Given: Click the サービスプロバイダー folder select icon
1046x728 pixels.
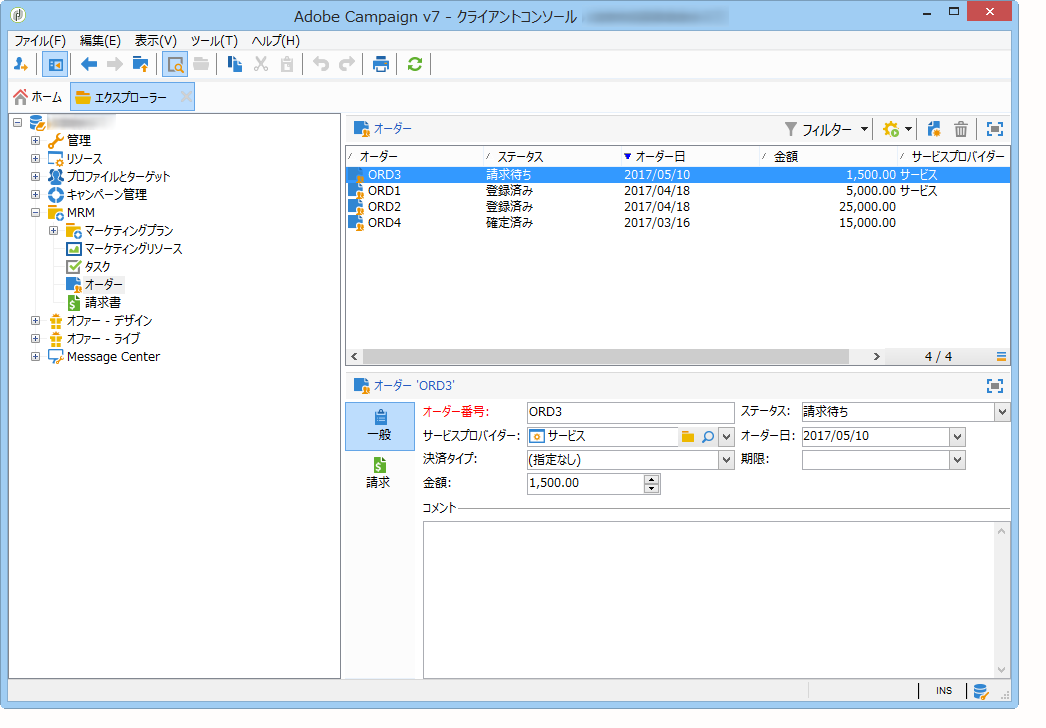Looking at the screenshot, I should 687,436.
